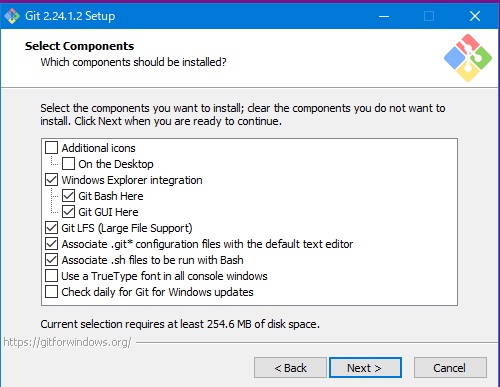Enable TrueType font in console windows
The height and width of the screenshot is (387, 500).
click(51, 276)
